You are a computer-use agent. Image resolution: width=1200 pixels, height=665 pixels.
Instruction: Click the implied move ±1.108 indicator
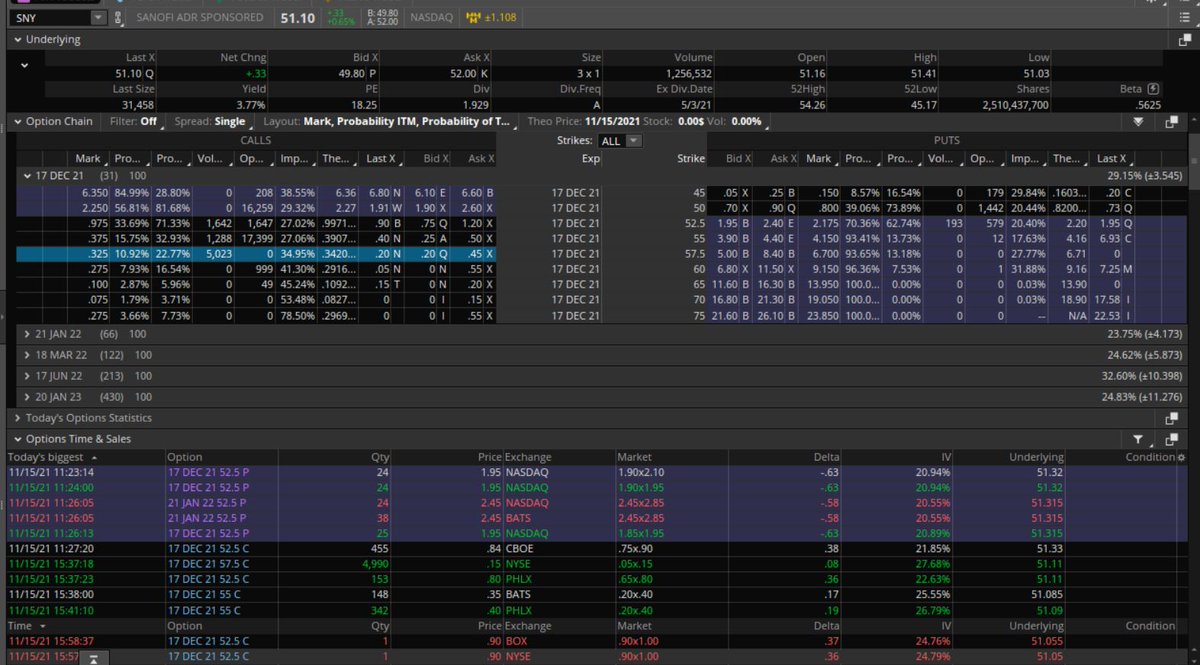(491, 18)
